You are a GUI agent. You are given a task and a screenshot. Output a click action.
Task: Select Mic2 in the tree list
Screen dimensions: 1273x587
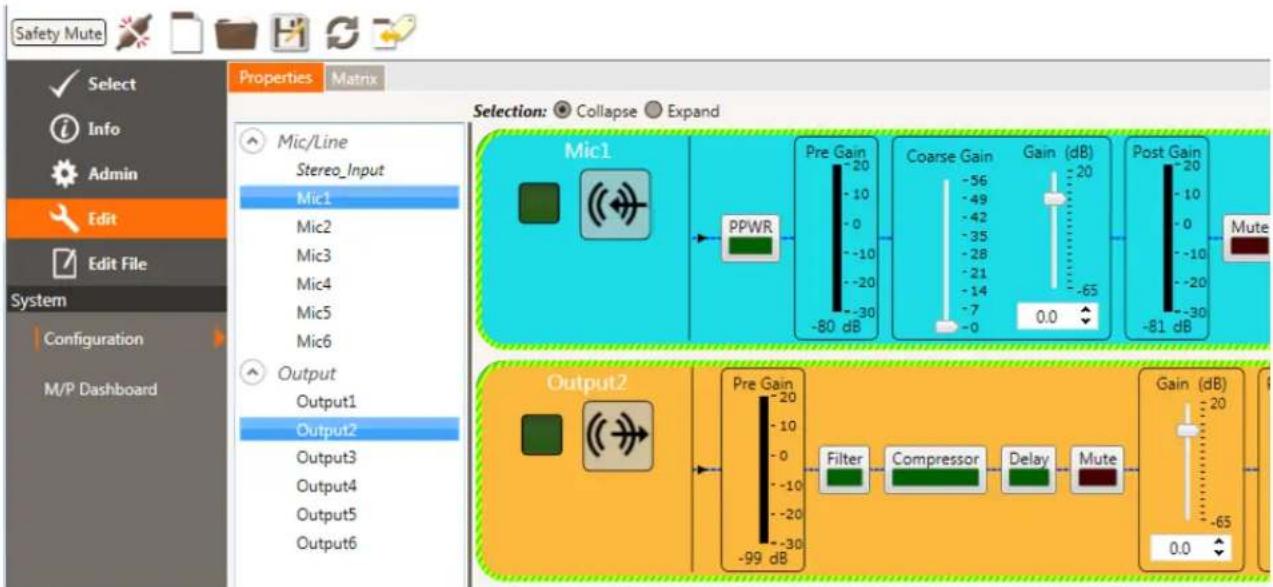point(313,227)
